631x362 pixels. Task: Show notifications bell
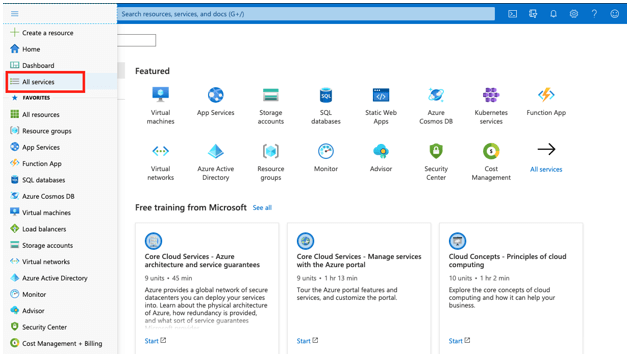click(x=553, y=14)
